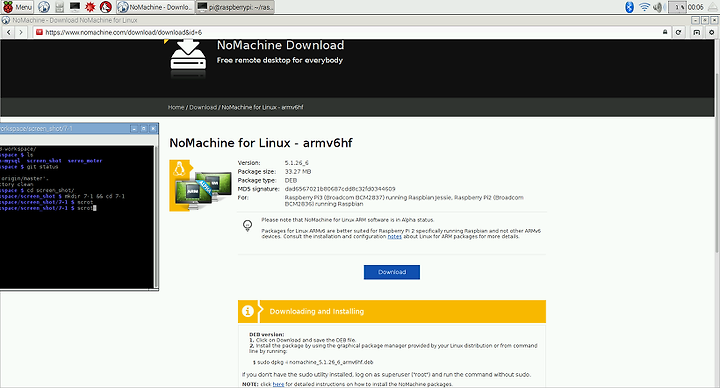Click the browser address bar URL
Image resolution: width=720 pixels, height=388 pixels.
pyautogui.click(x=124, y=32)
